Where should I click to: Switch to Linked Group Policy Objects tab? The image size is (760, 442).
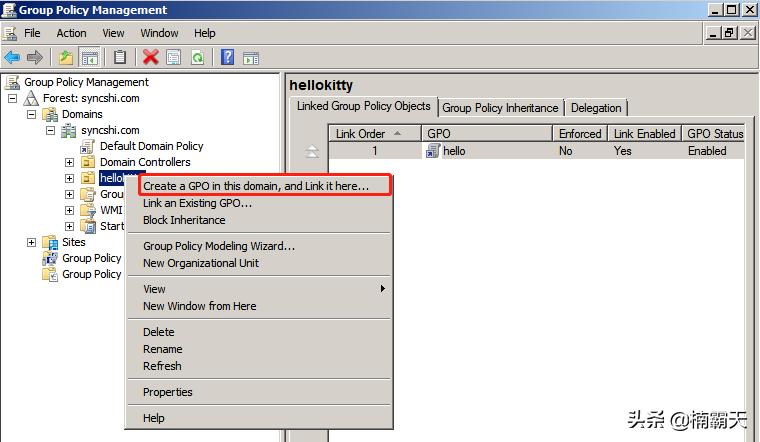pyautogui.click(x=364, y=106)
